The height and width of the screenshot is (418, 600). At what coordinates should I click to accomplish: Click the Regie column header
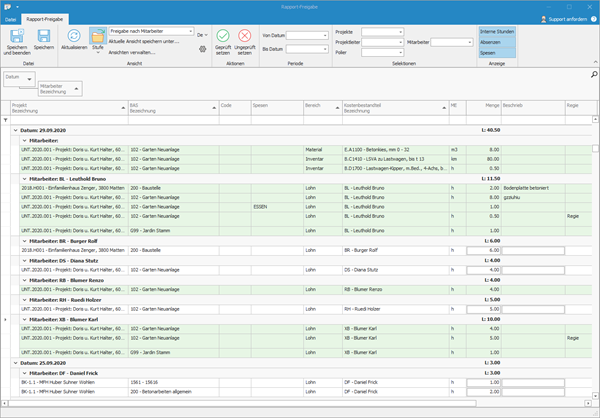pos(579,108)
